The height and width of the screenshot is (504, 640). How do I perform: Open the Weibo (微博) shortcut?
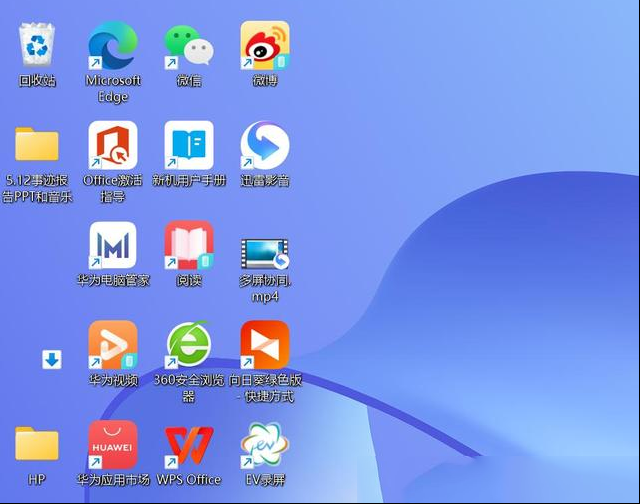tap(265, 45)
